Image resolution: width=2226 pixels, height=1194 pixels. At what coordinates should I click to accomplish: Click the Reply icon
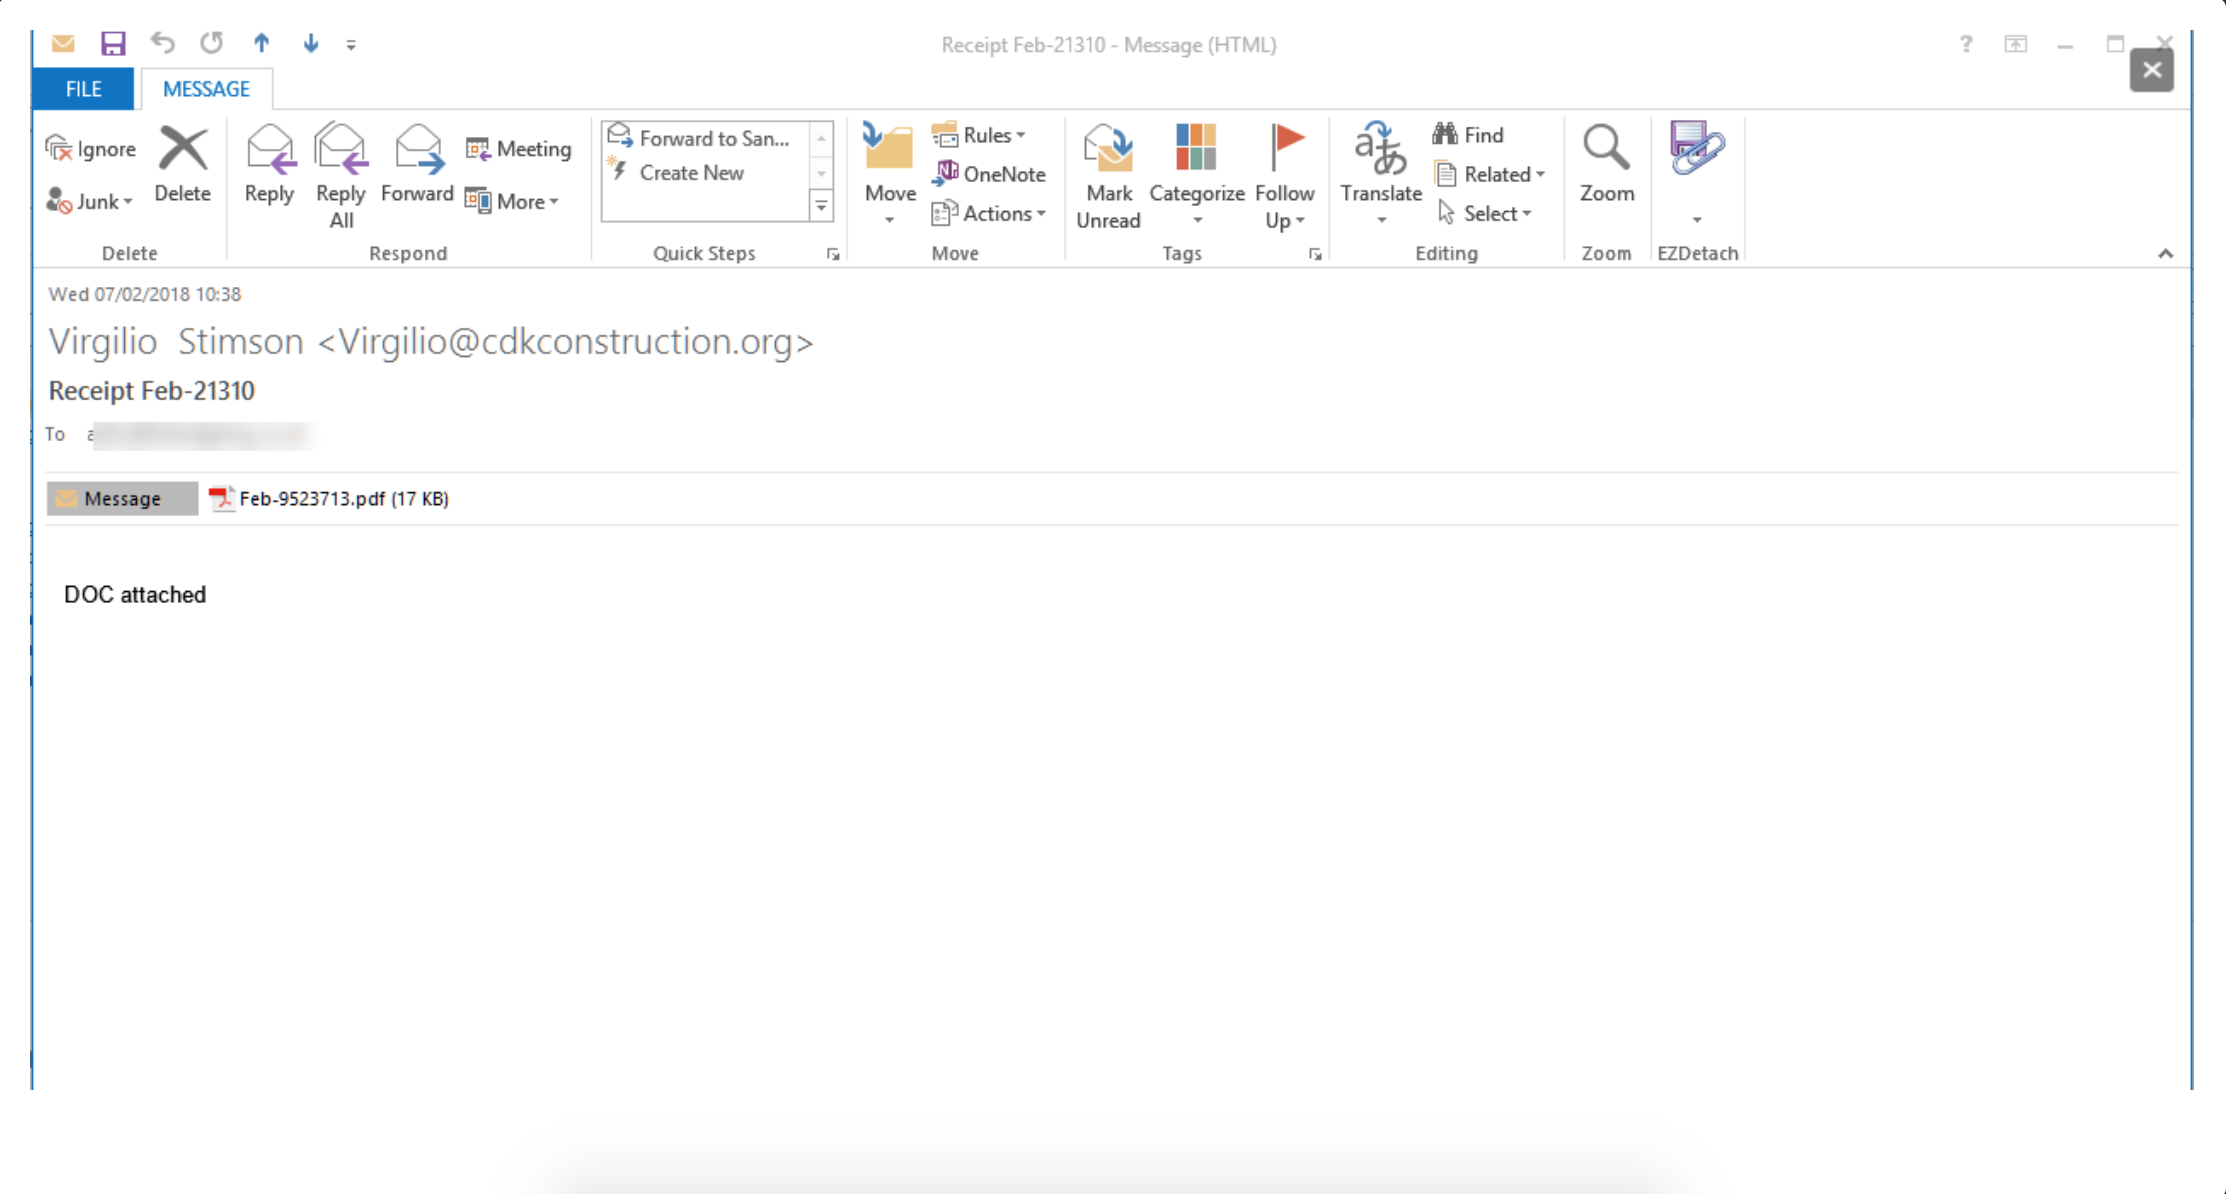268,150
